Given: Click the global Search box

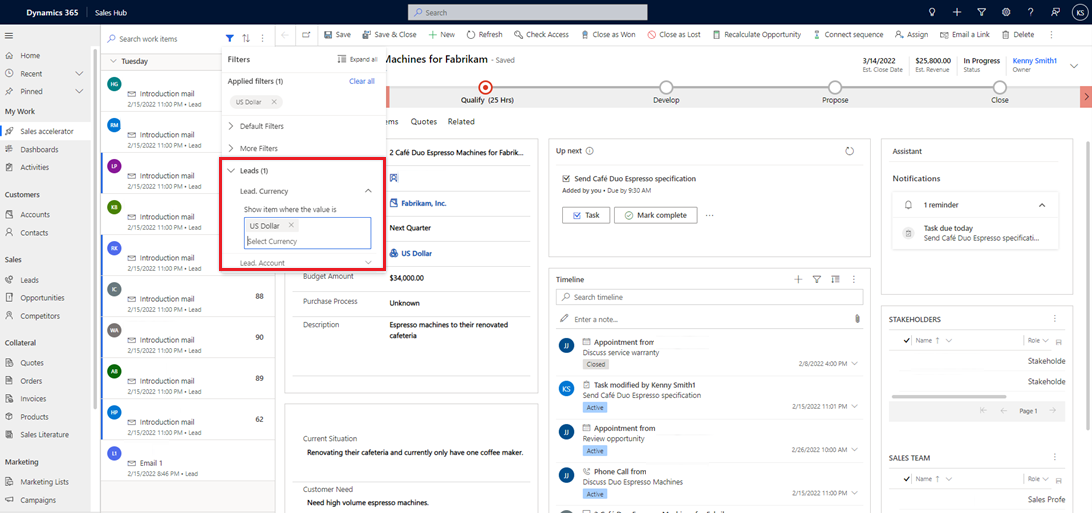Looking at the screenshot, I should click(x=527, y=12).
